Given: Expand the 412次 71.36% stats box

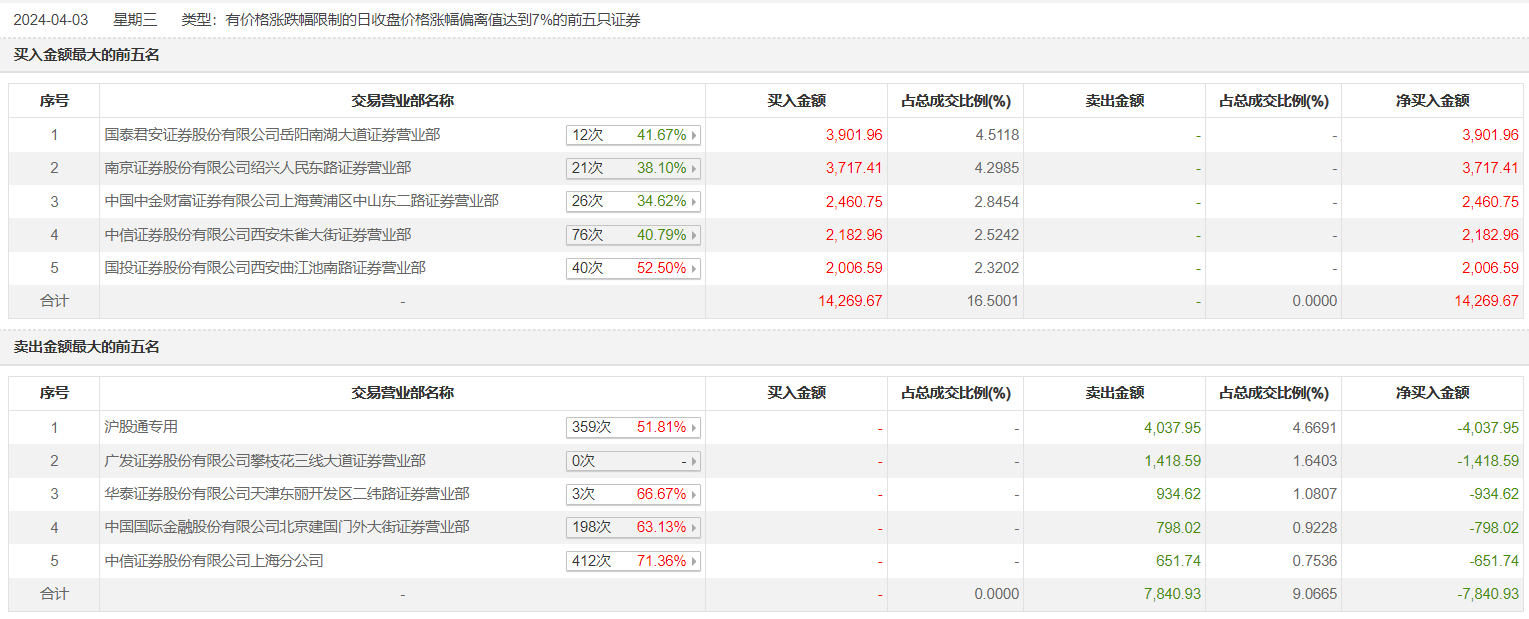Looking at the screenshot, I should (x=633, y=562).
